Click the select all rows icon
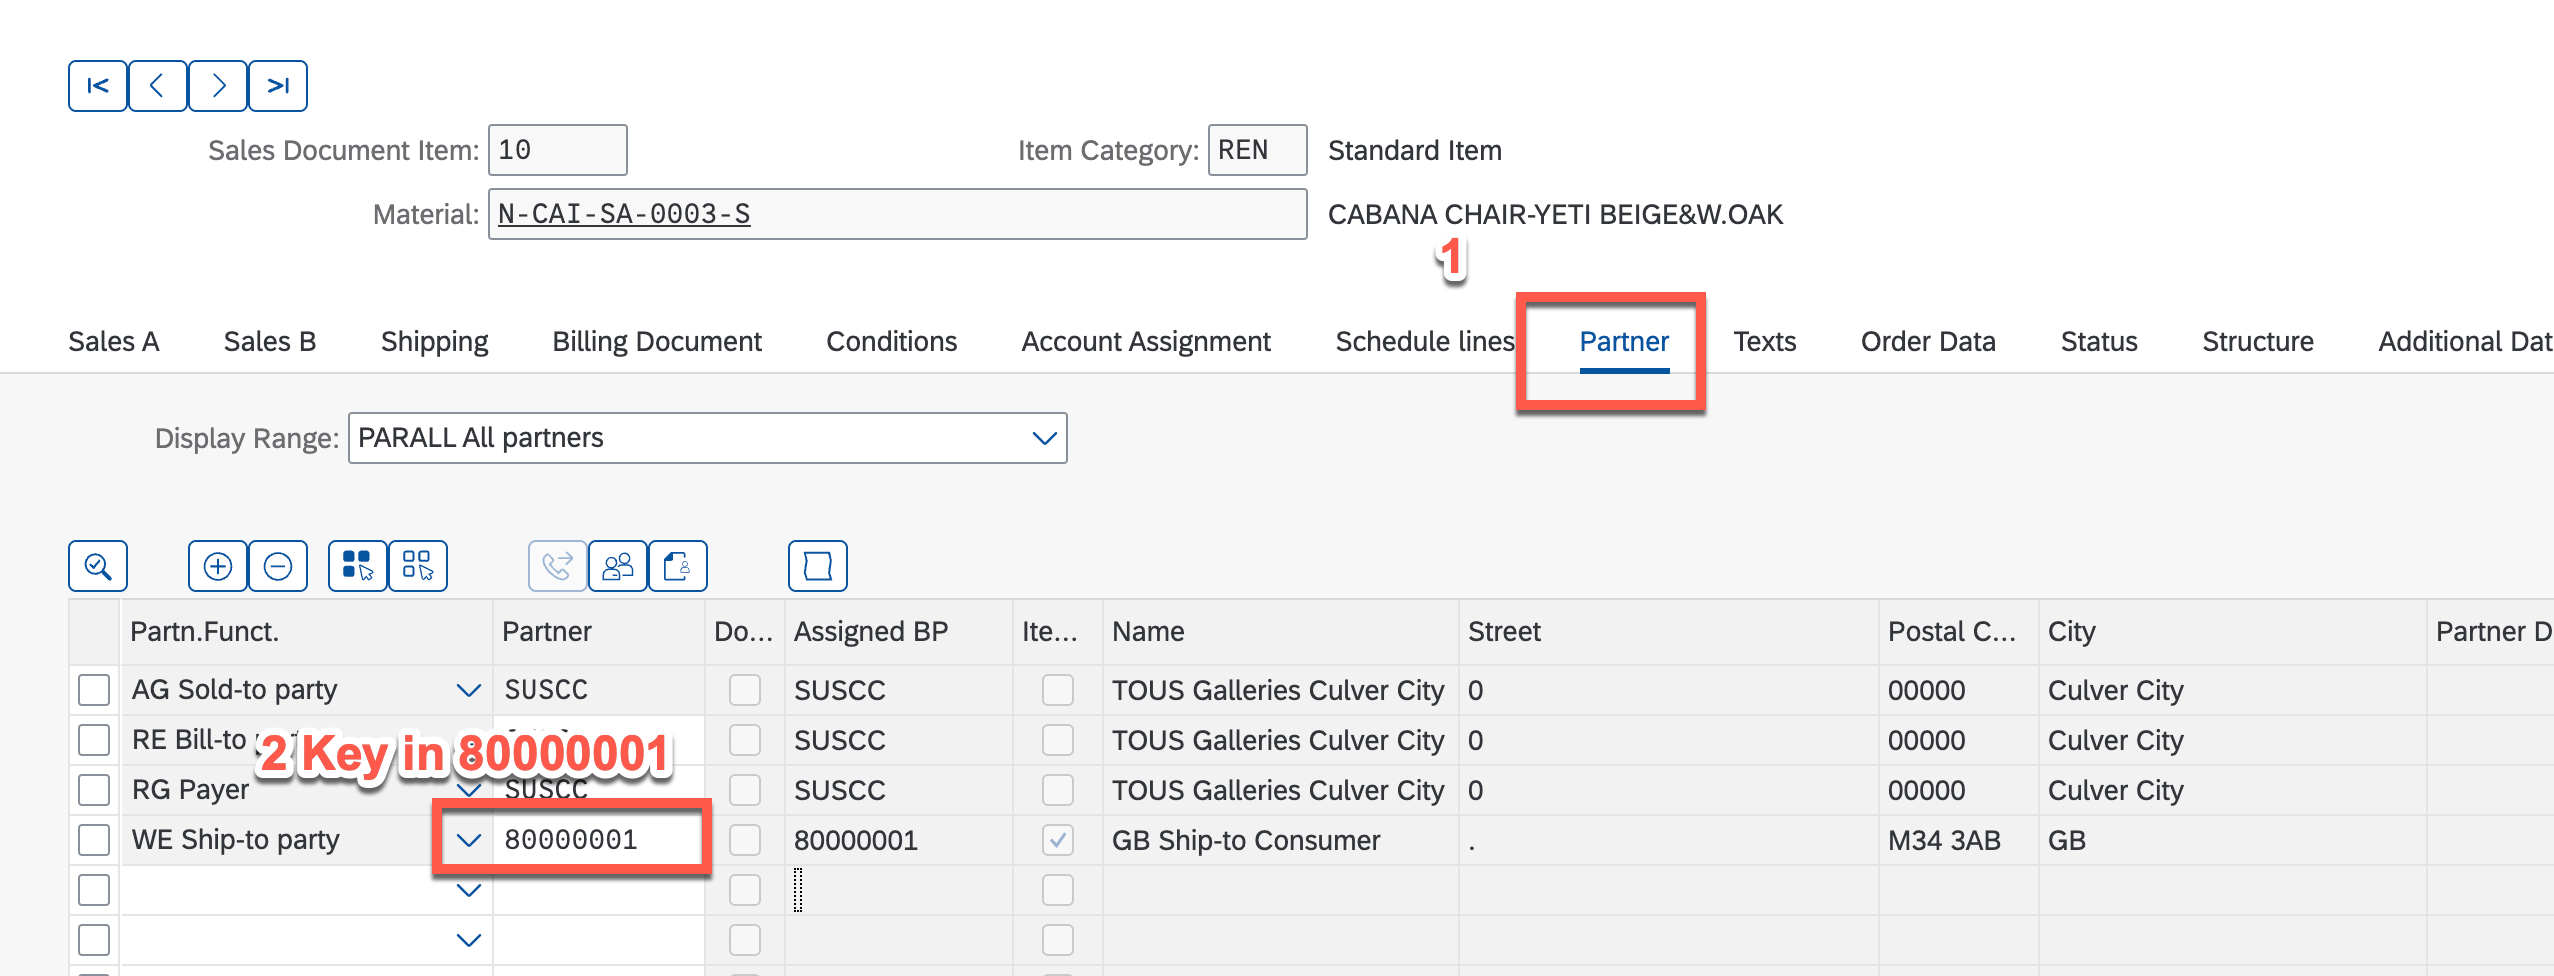The width and height of the screenshot is (2554, 976). point(357,566)
